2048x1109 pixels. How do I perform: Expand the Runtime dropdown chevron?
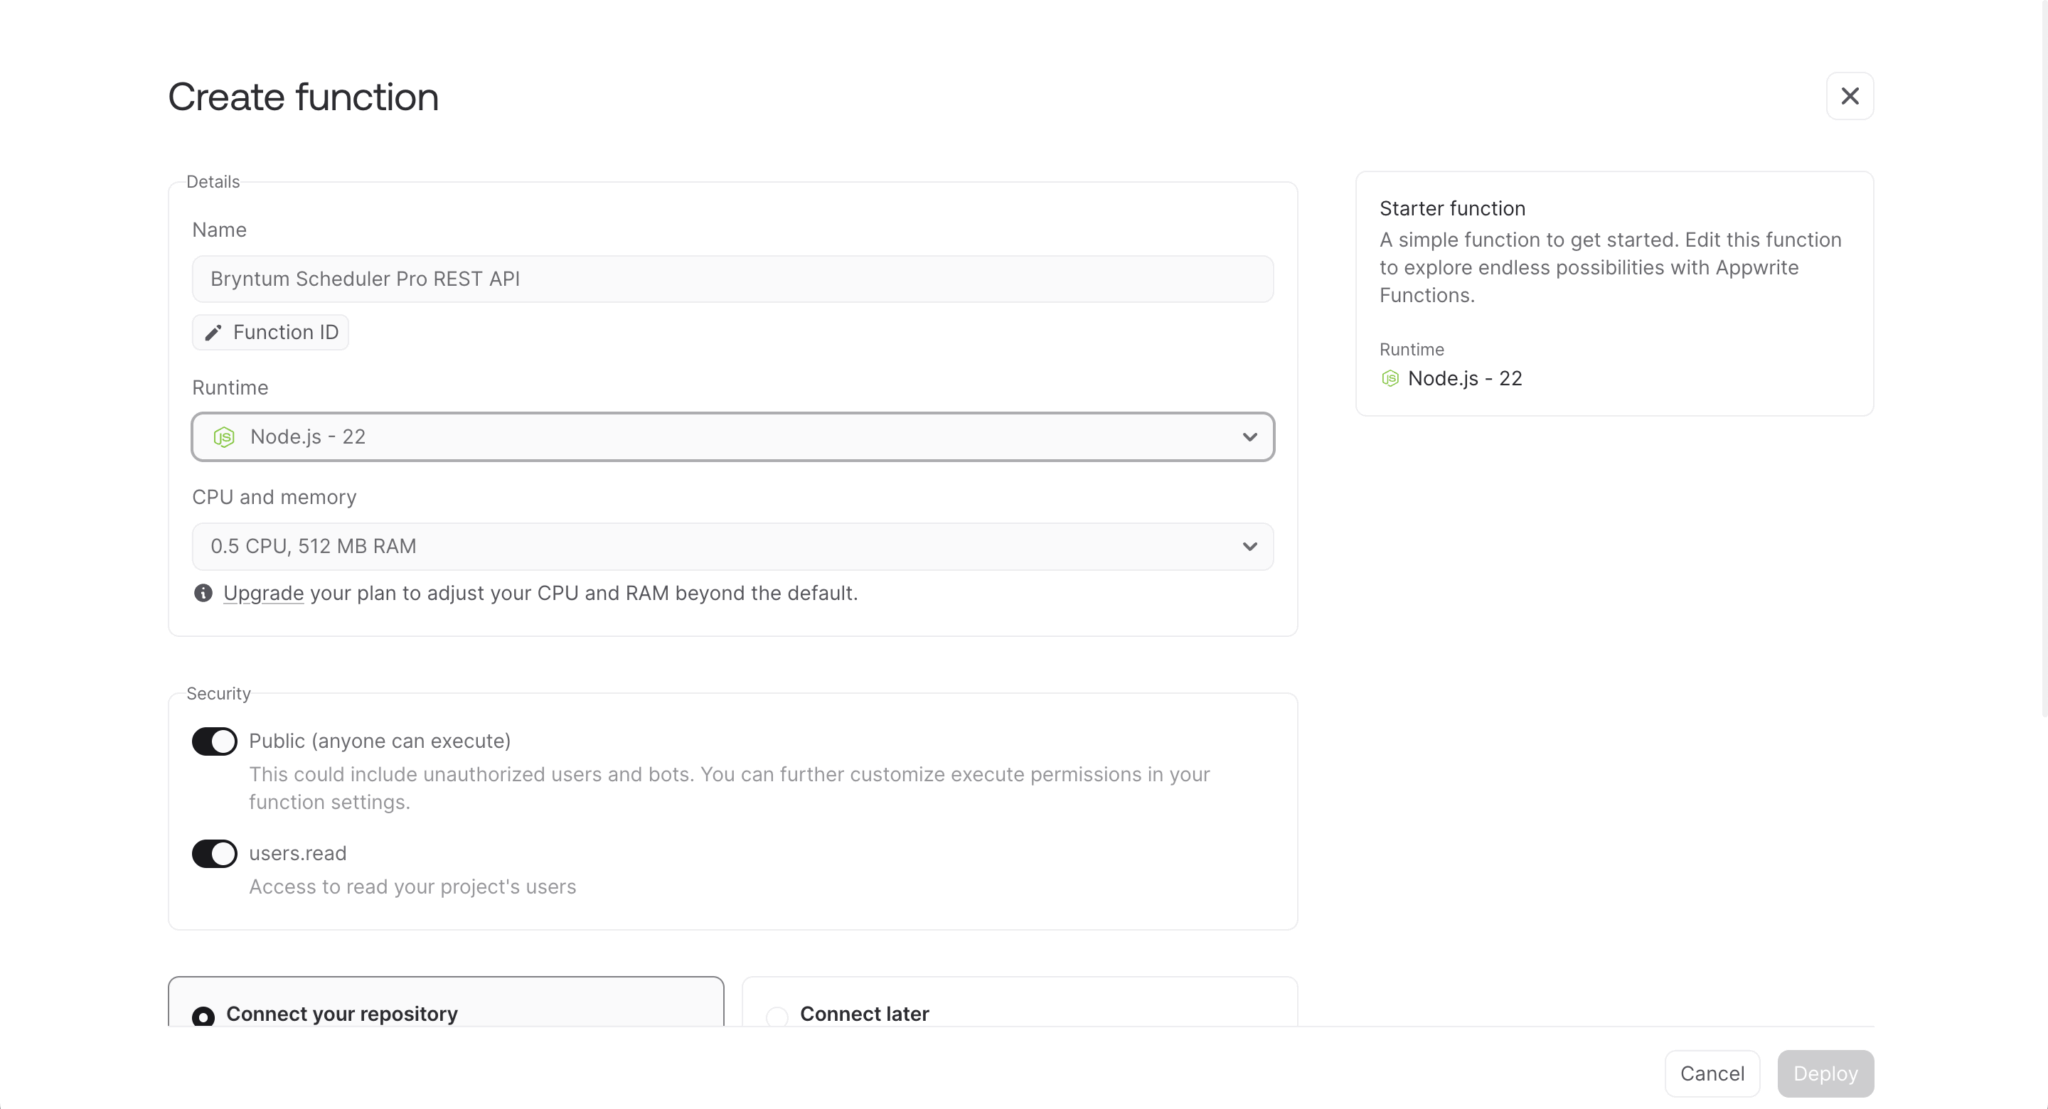click(x=1249, y=437)
